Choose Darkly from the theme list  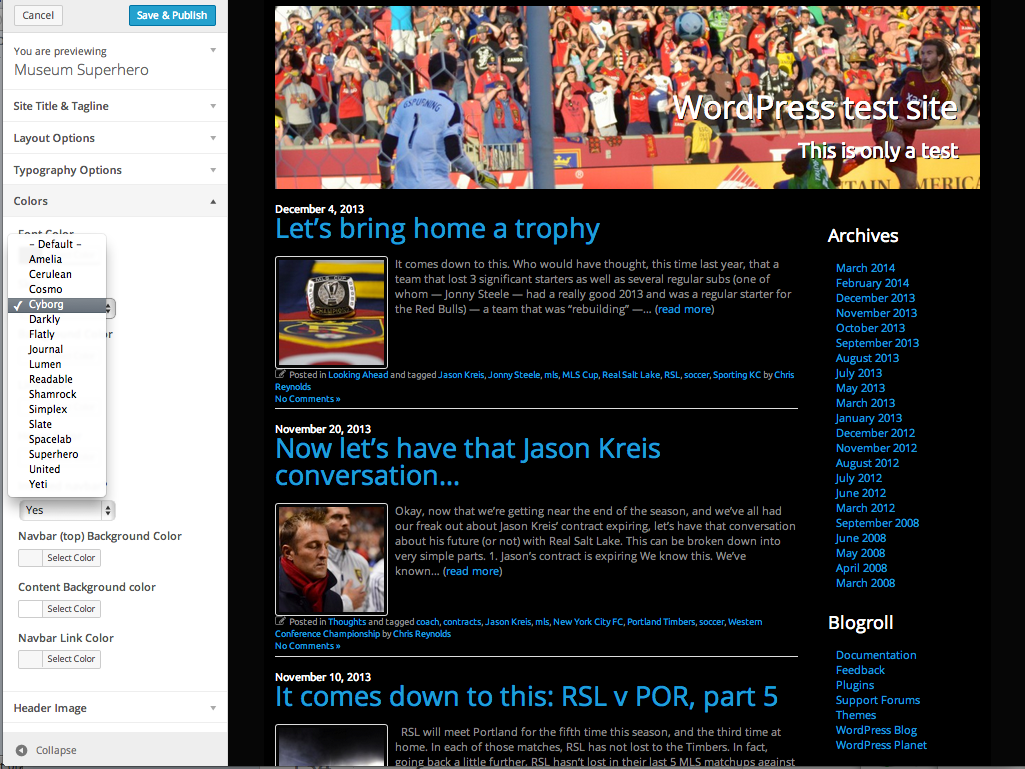[x=45, y=319]
